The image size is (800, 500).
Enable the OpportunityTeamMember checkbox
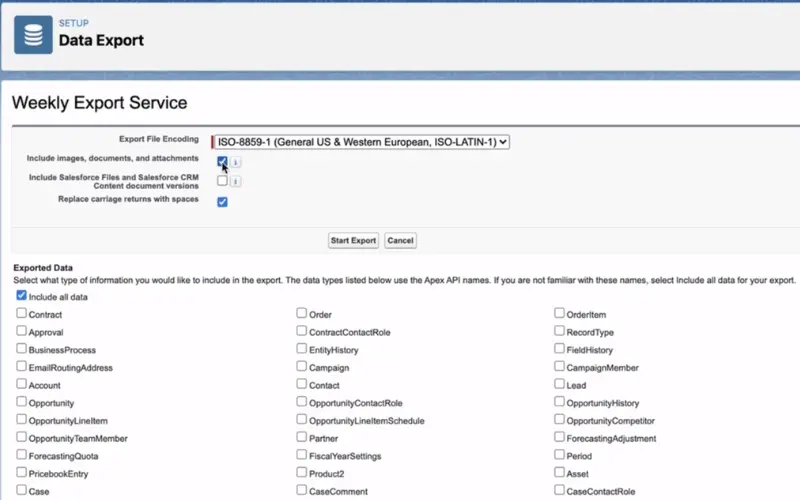pos(21,437)
